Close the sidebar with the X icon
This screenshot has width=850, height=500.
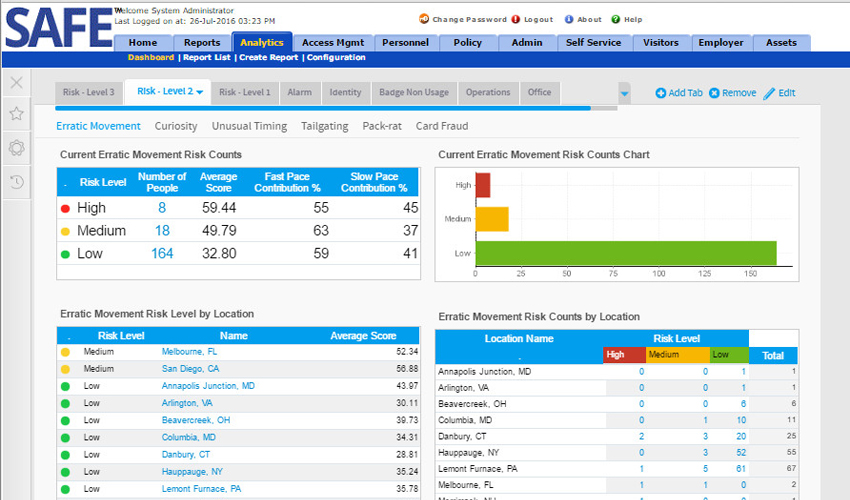16,82
